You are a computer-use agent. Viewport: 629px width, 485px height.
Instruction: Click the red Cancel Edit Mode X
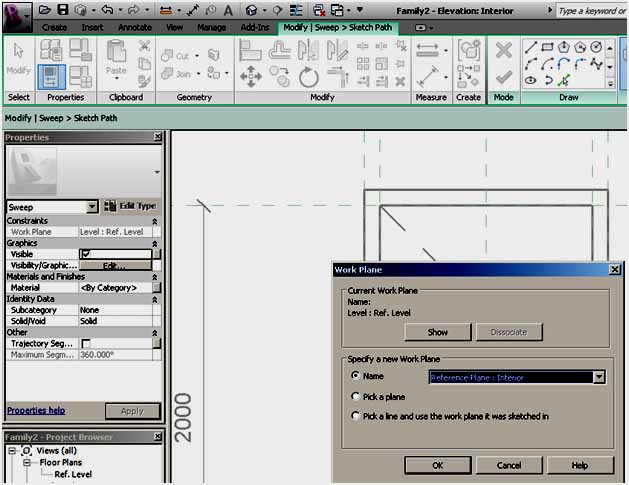(503, 50)
